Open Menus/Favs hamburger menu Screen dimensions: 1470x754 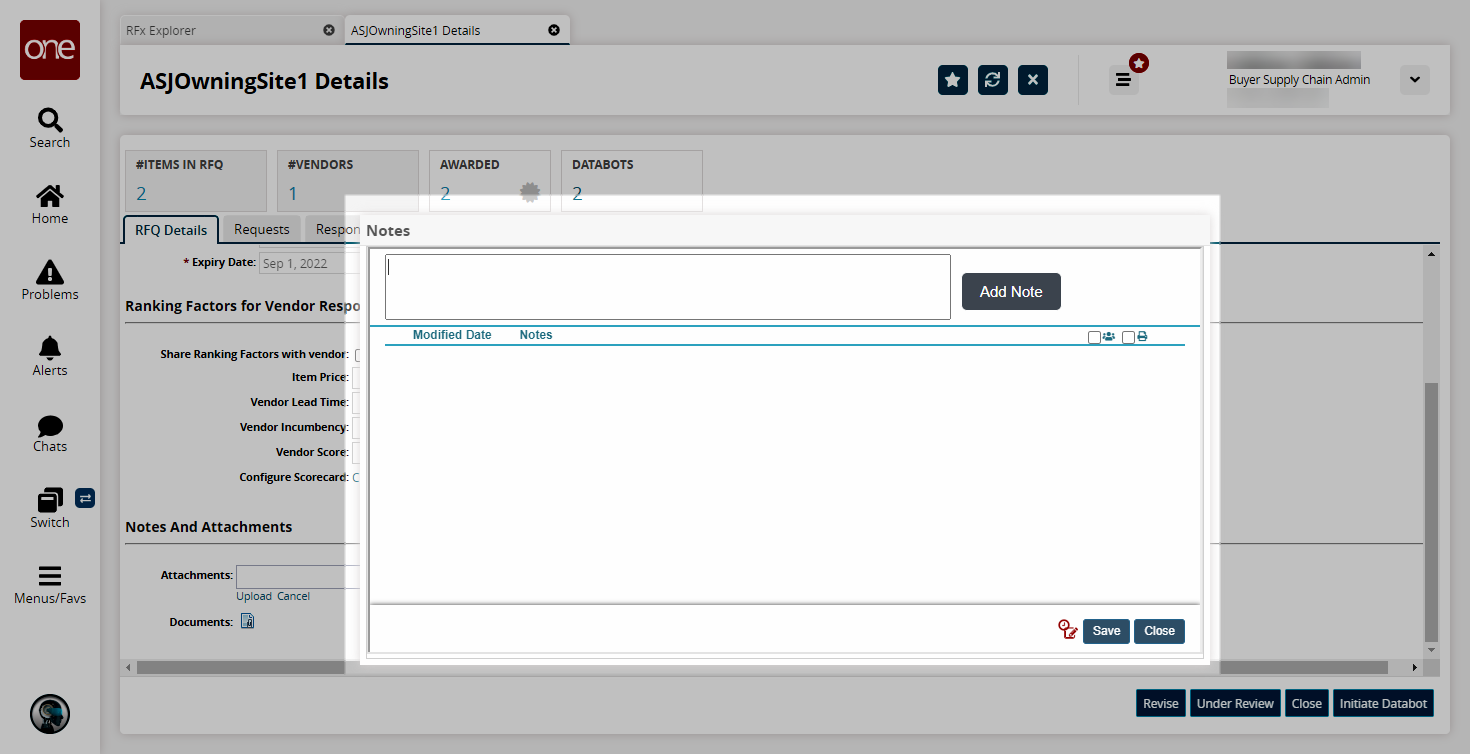point(50,584)
